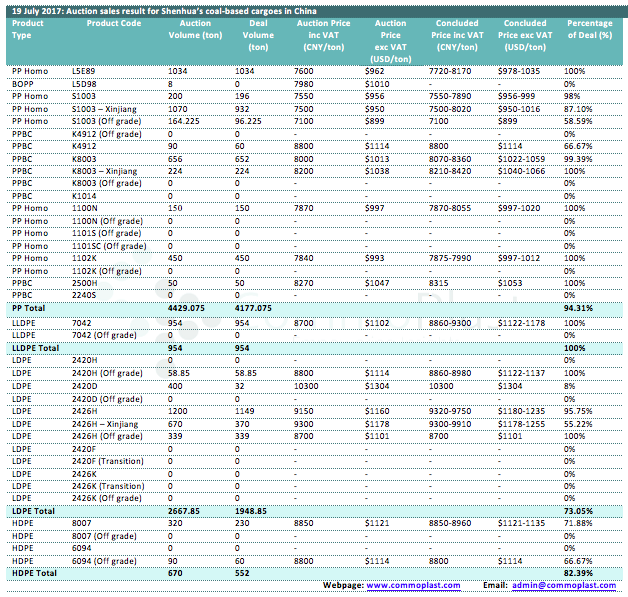
Task: Click product code L5D98 cell
Action: 84,83
